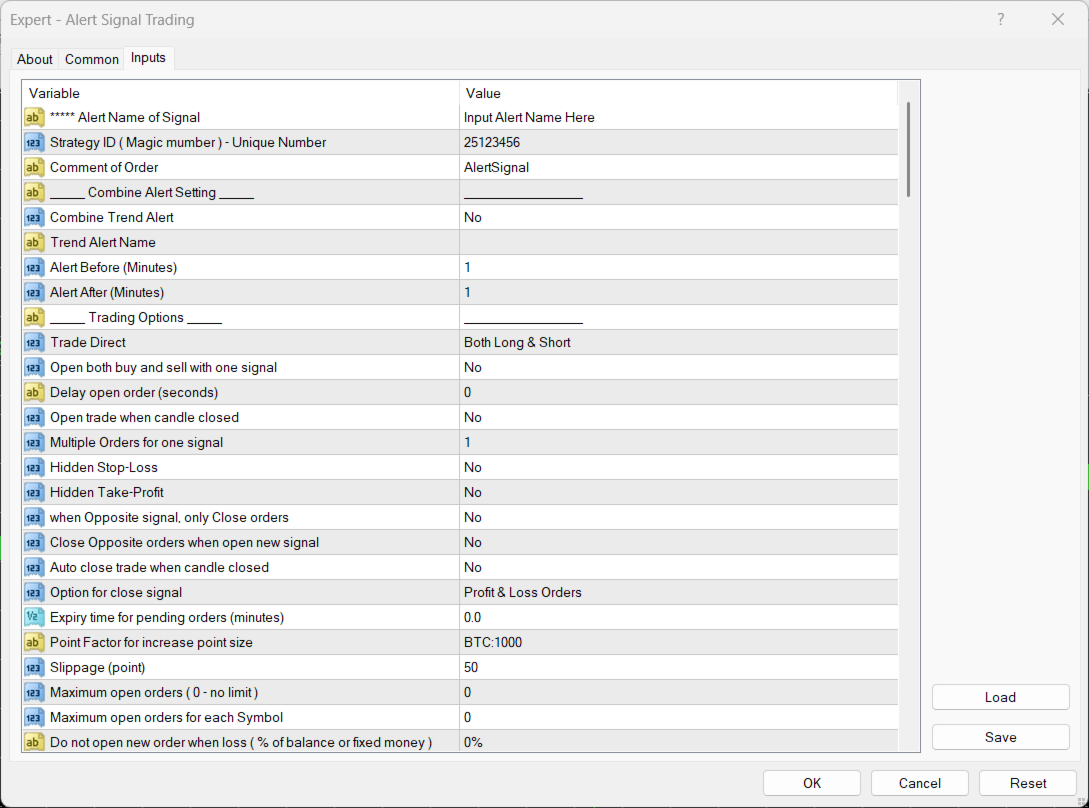This screenshot has width=1089, height=808.
Task: Edit the value Input Alert Name Here
Action: pos(679,117)
